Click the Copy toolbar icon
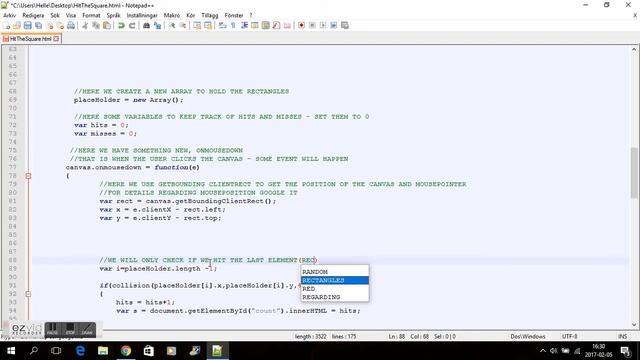 point(96,25)
